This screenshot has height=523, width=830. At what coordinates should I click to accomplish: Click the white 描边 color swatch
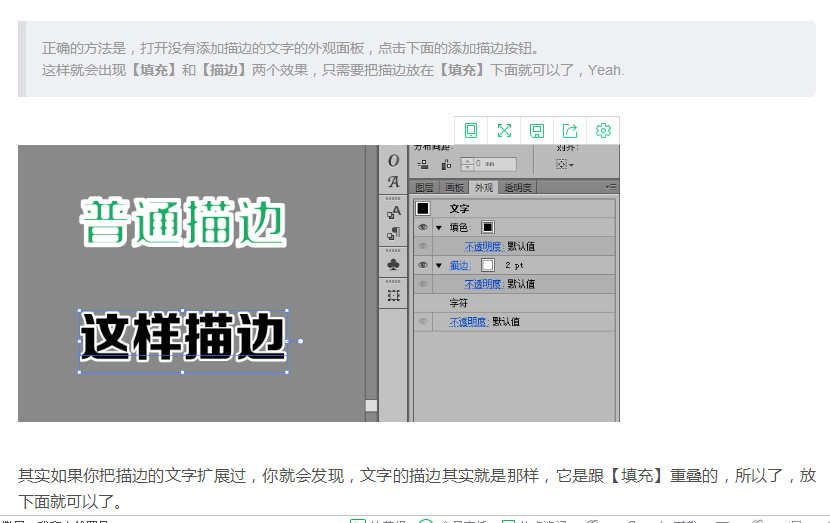[x=488, y=265]
